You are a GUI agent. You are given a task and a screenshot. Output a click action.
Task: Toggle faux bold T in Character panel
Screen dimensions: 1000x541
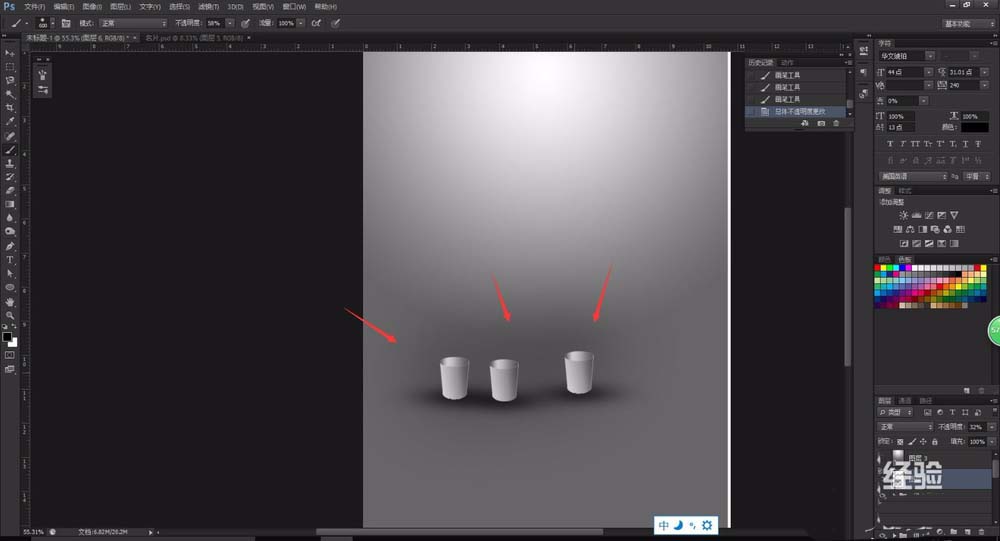[x=890, y=144]
